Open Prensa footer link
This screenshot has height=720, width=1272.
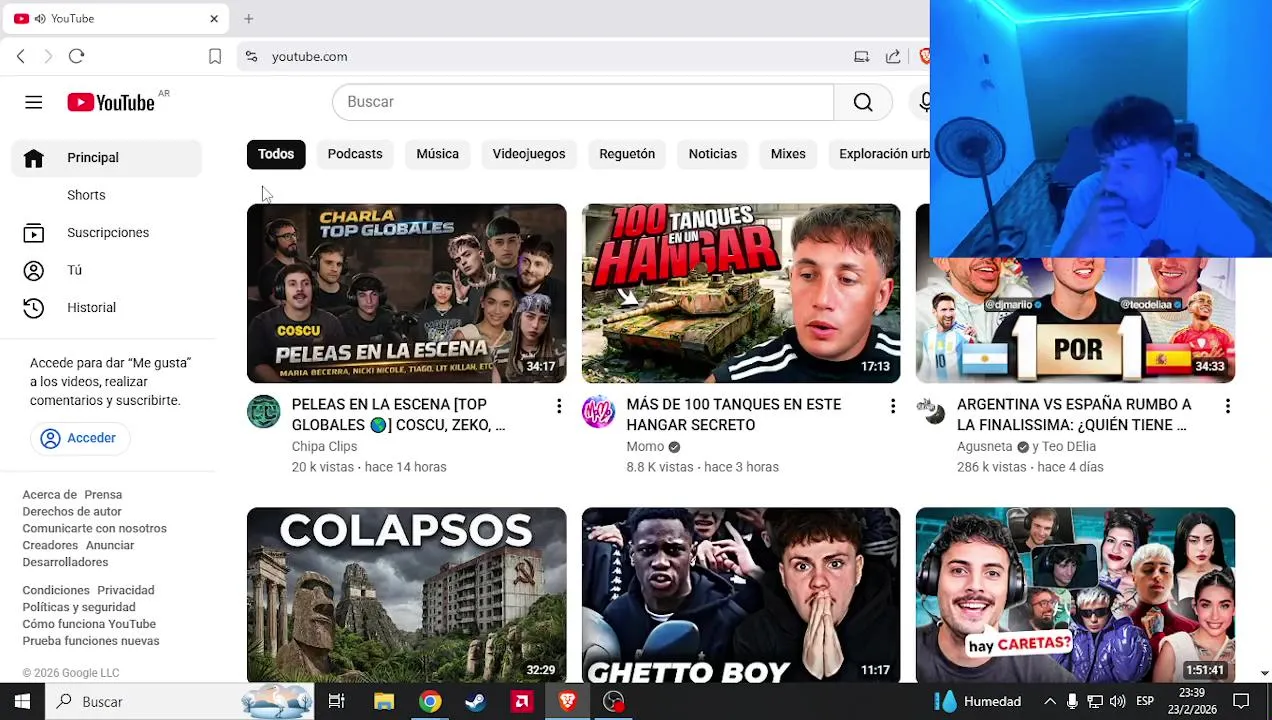click(x=103, y=495)
